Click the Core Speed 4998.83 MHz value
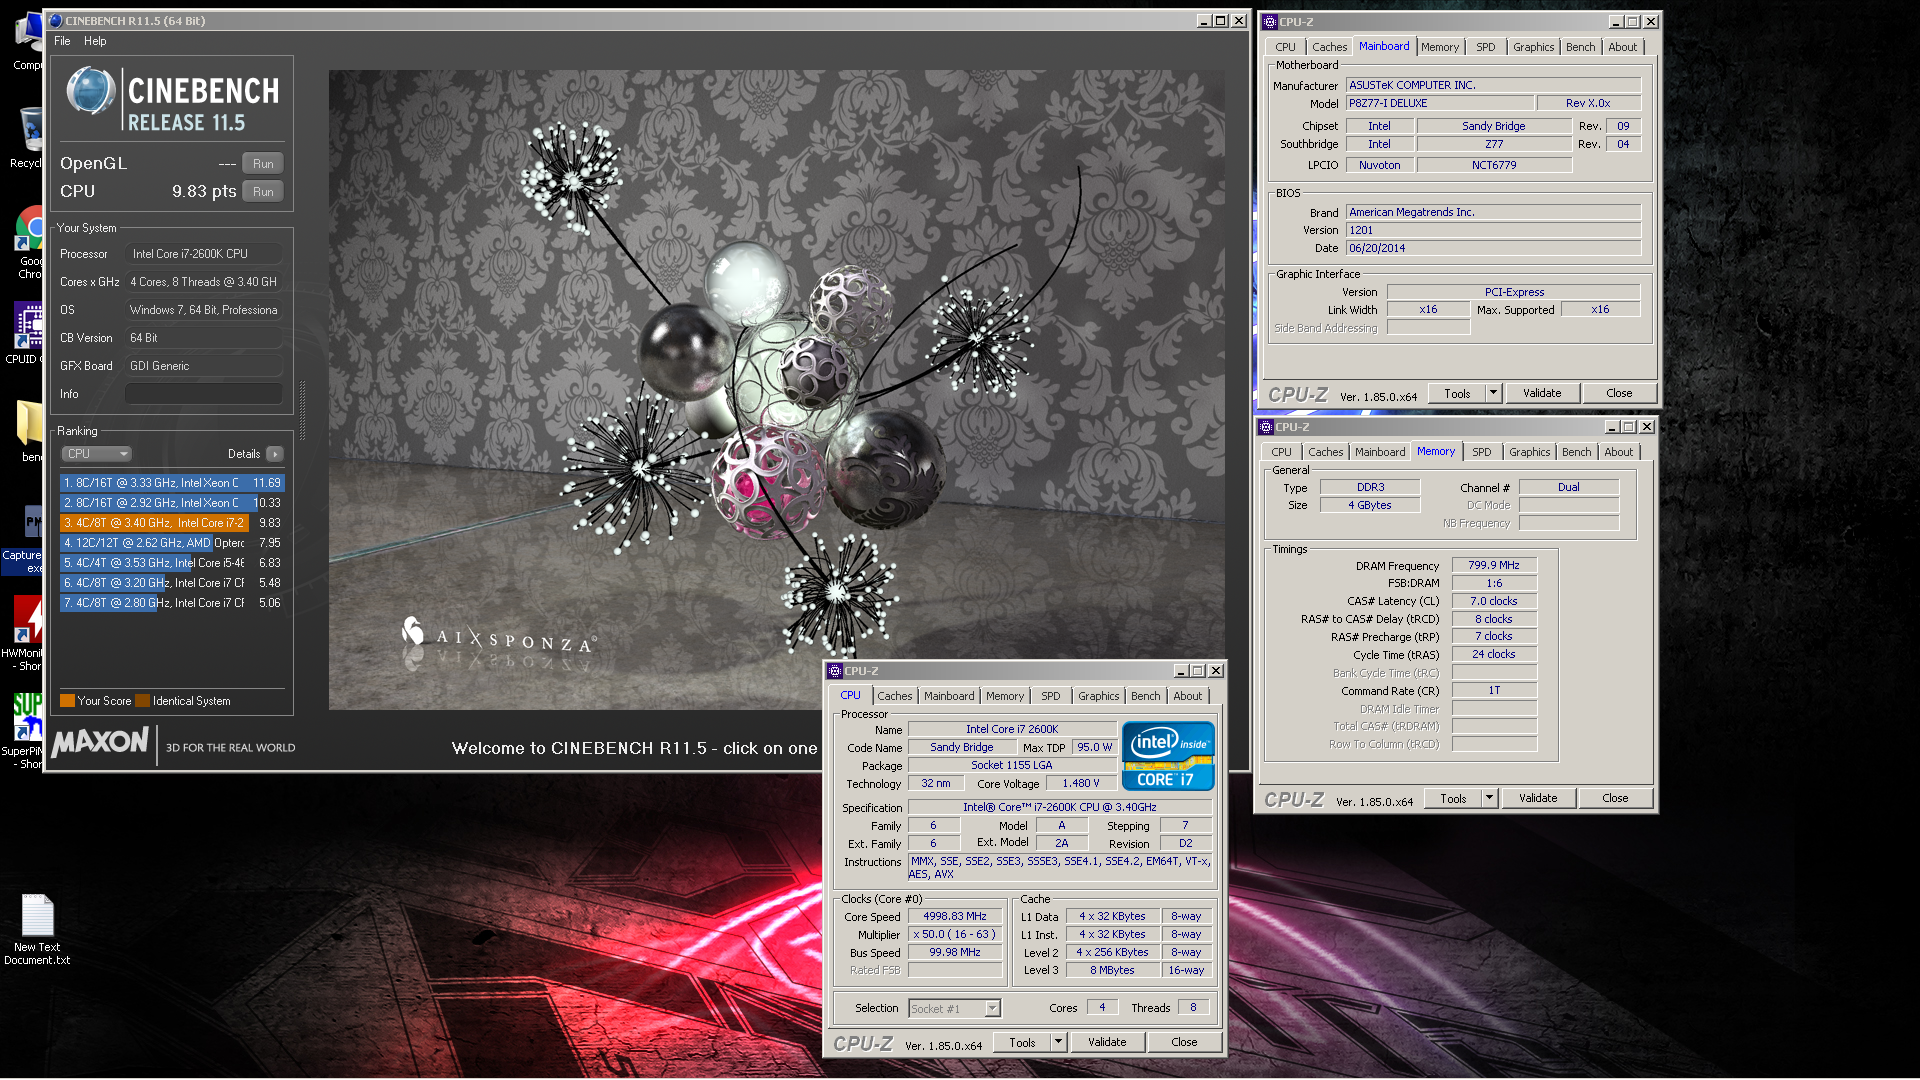 click(955, 917)
